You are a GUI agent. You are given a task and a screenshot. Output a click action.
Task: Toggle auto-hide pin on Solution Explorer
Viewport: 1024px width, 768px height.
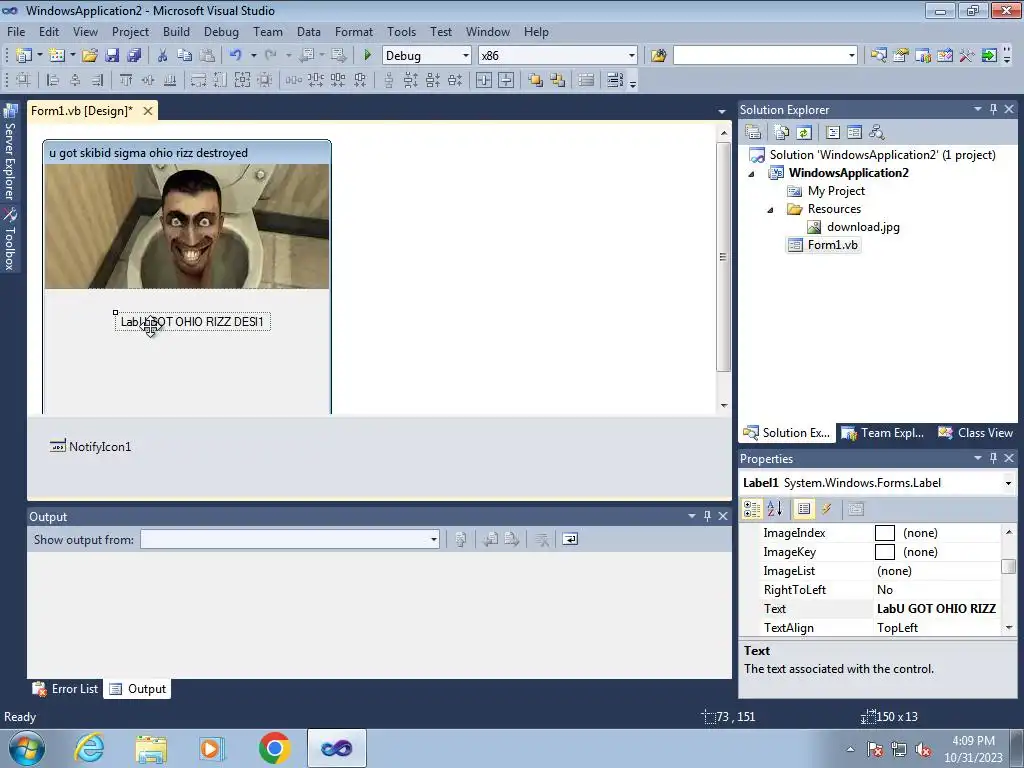coord(993,109)
